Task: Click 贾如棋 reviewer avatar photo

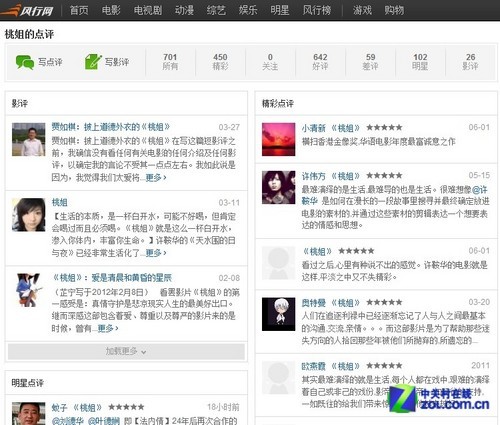Action: click(x=28, y=139)
